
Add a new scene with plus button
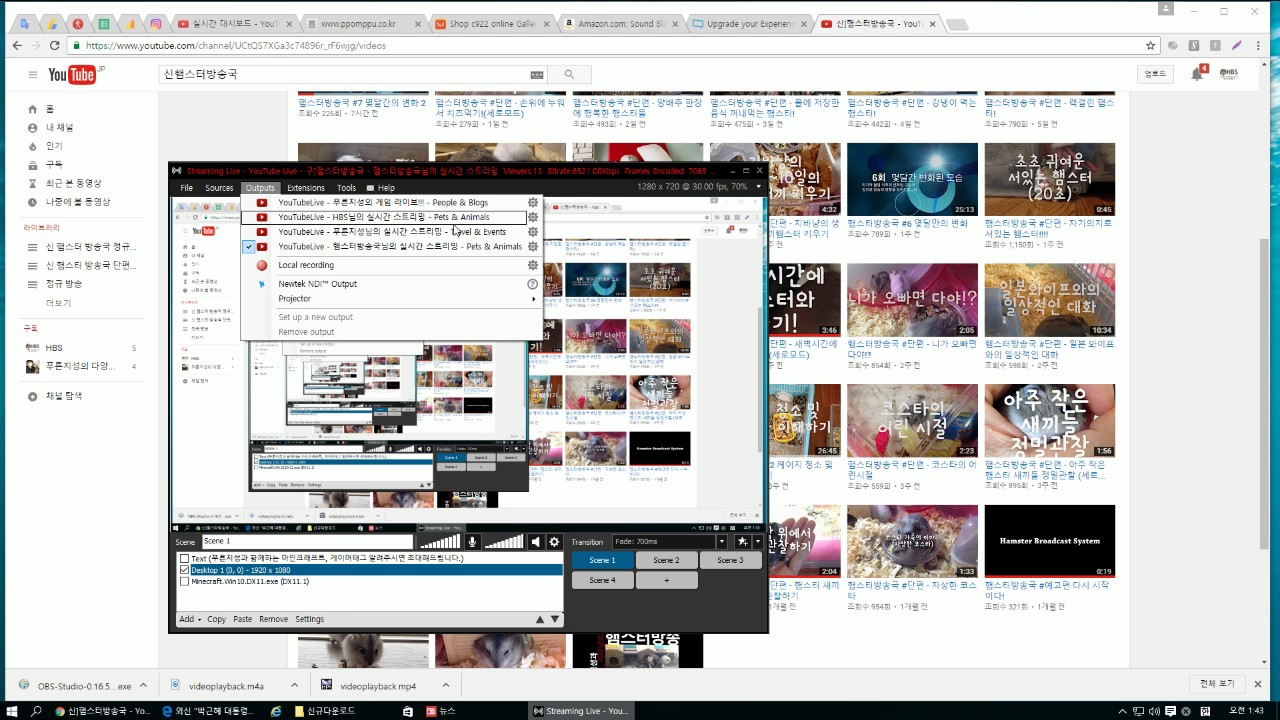tap(666, 580)
